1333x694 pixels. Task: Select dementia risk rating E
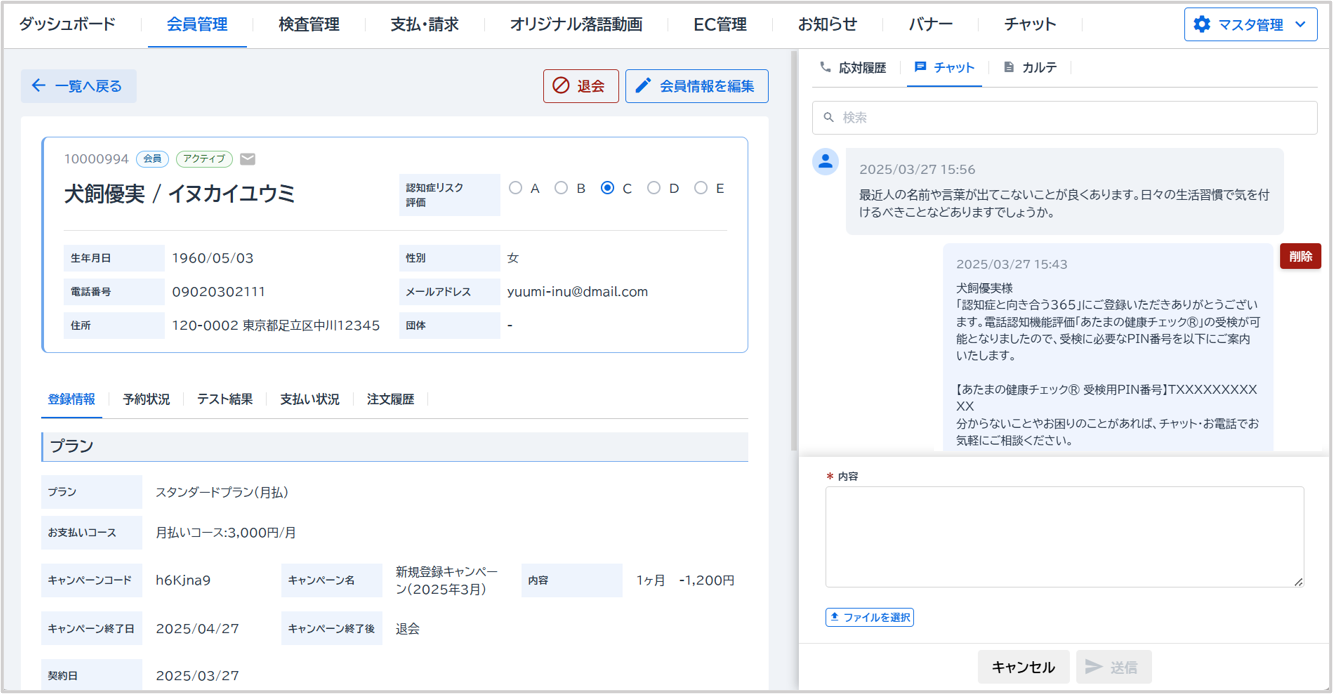click(700, 188)
